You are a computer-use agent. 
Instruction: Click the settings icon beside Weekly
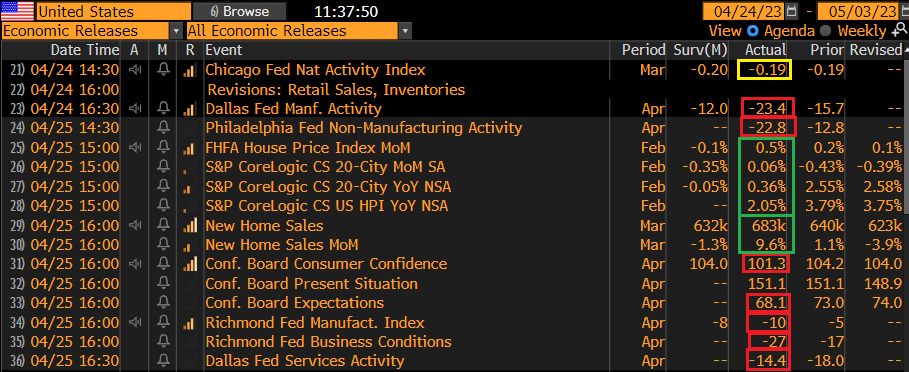[x=898, y=31]
